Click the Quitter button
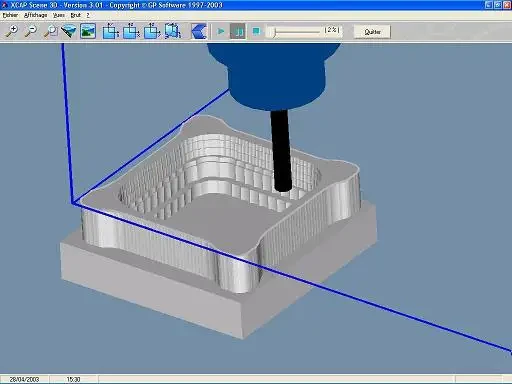The image size is (512, 384). (372, 32)
